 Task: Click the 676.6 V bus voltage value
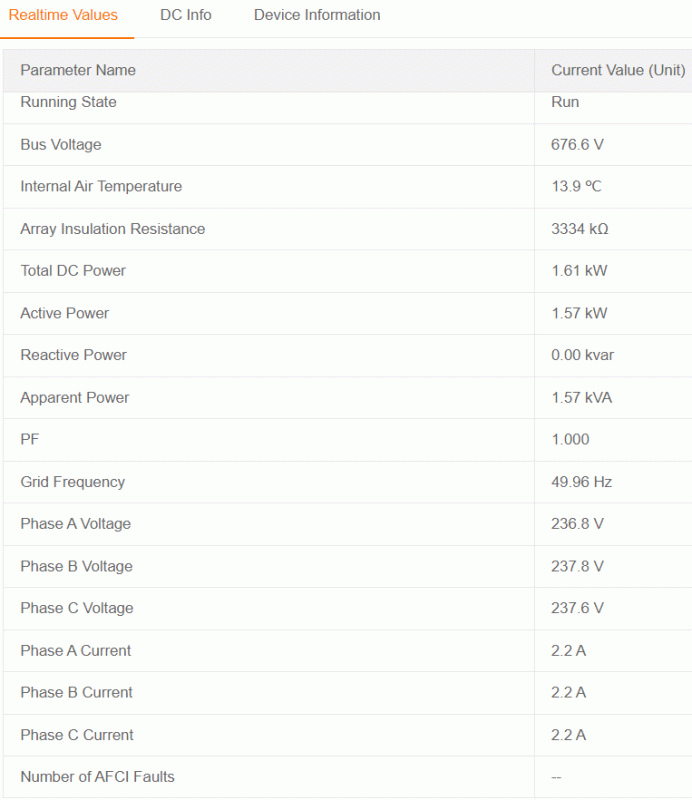tap(577, 145)
